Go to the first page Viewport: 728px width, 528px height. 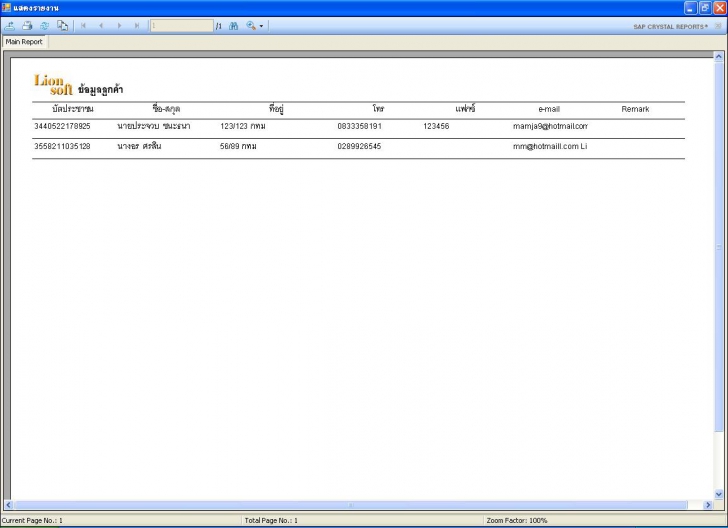pyautogui.click(x=84, y=26)
